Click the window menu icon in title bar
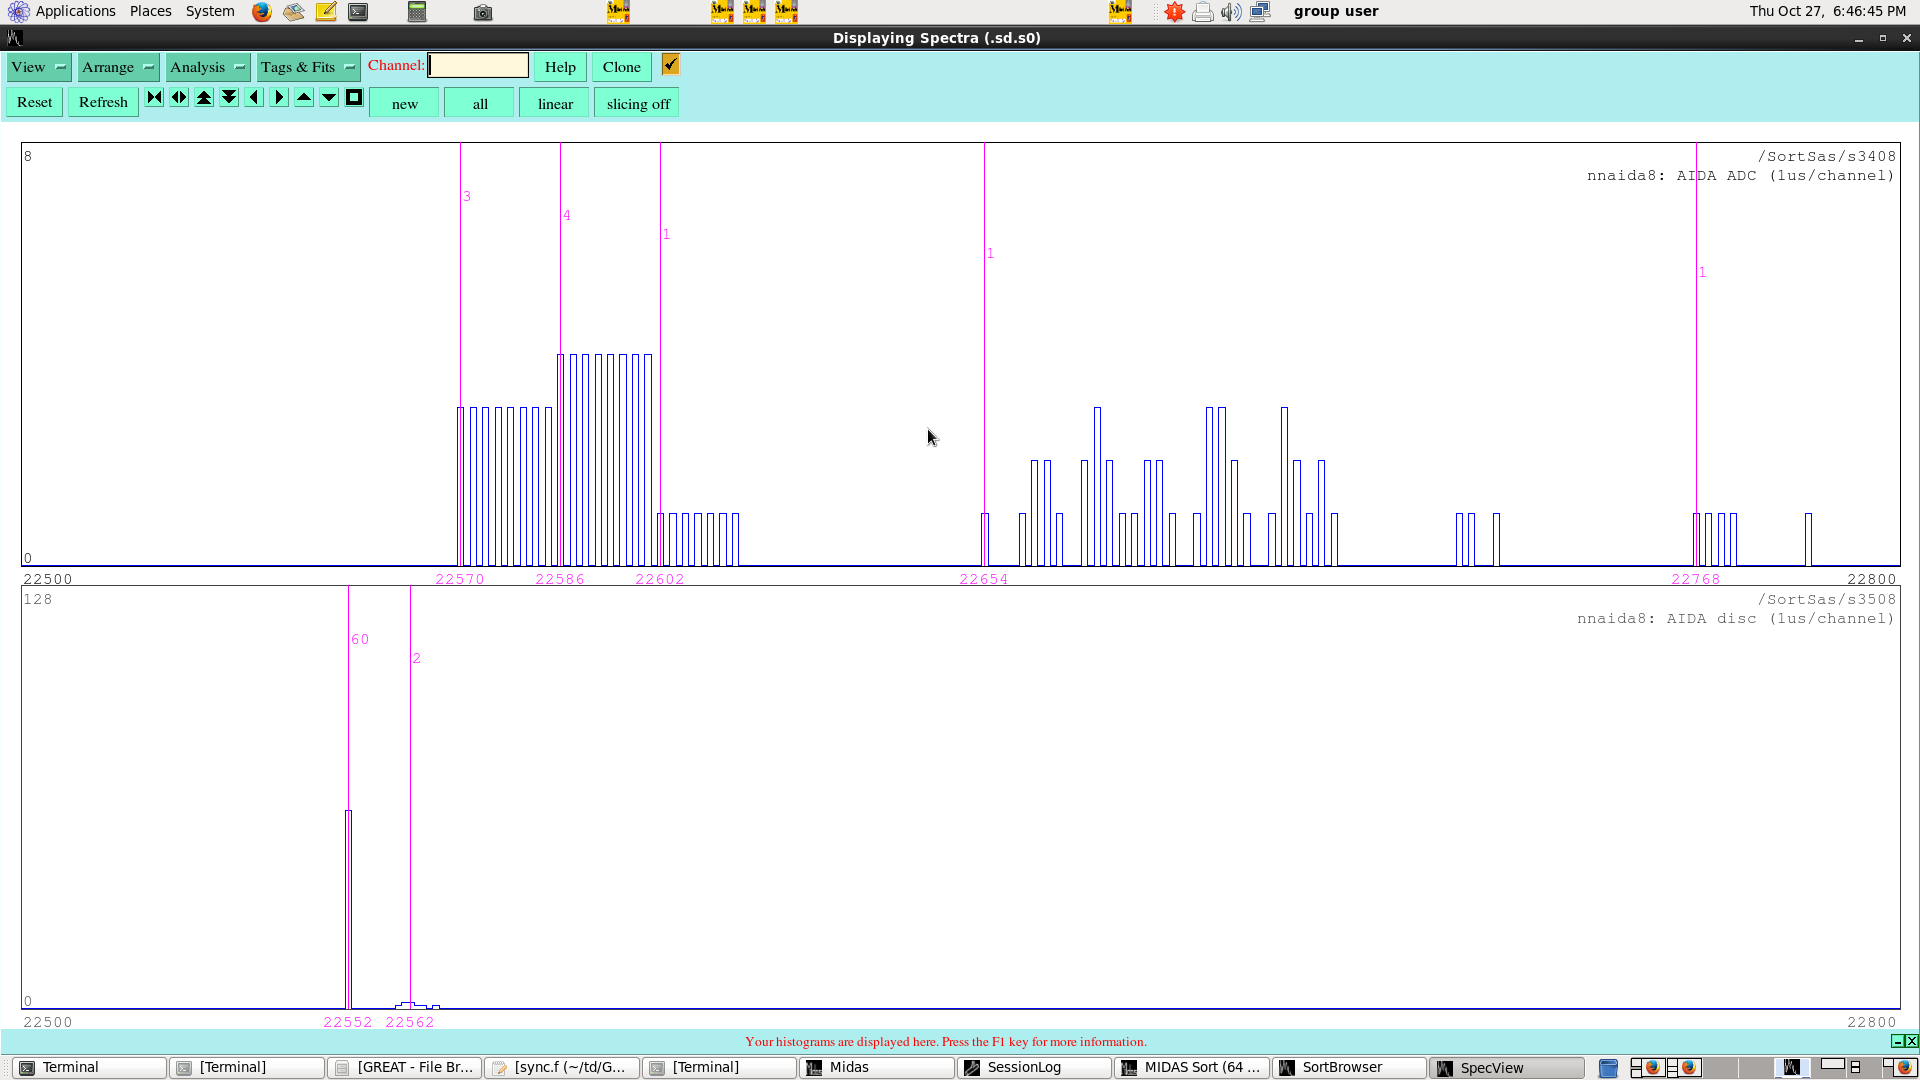1920x1080 pixels. 14,38
